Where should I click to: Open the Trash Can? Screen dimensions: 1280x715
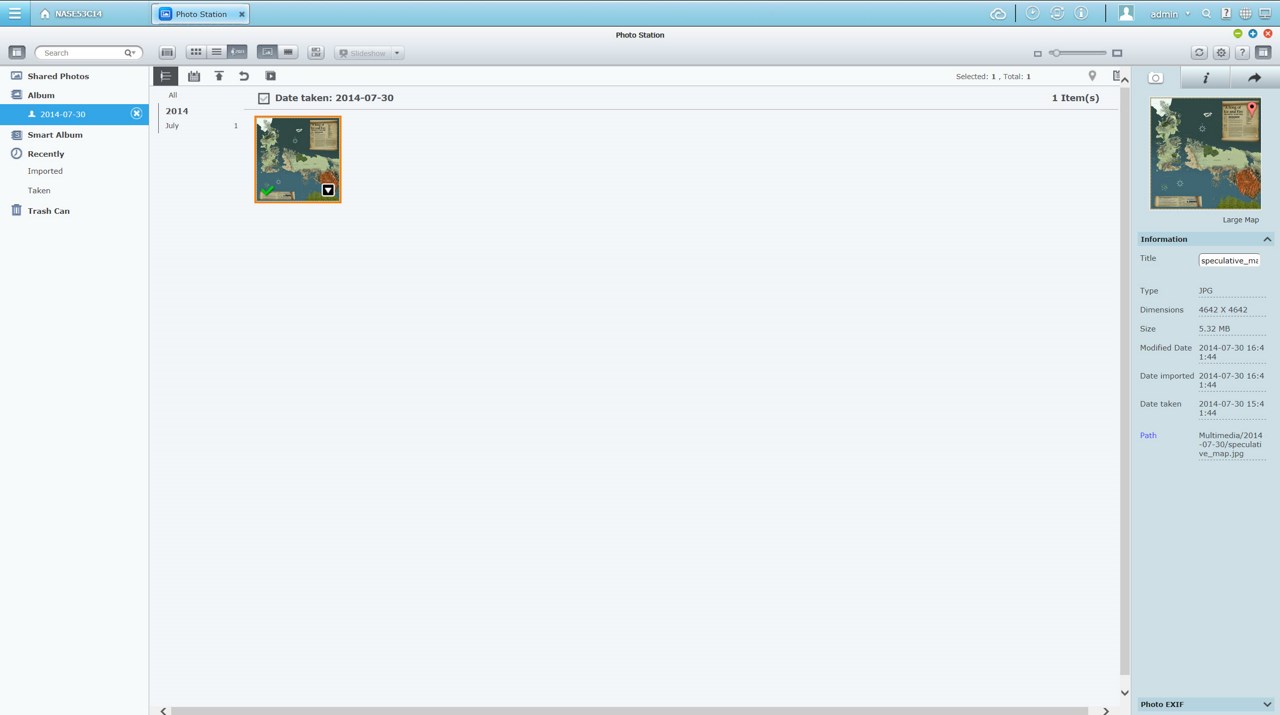click(x=48, y=211)
